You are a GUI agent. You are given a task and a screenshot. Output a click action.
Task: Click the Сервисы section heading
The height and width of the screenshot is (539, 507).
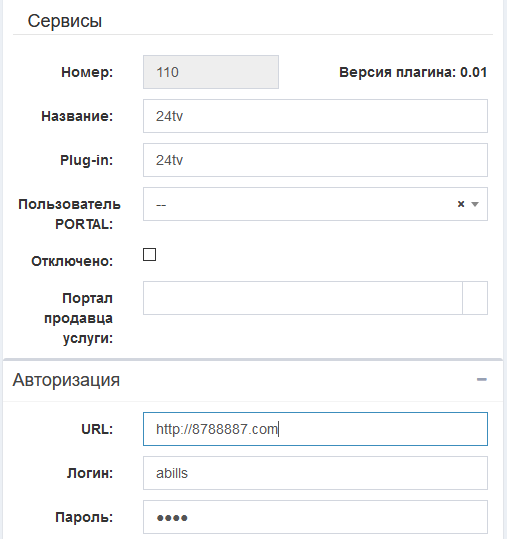[65, 21]
